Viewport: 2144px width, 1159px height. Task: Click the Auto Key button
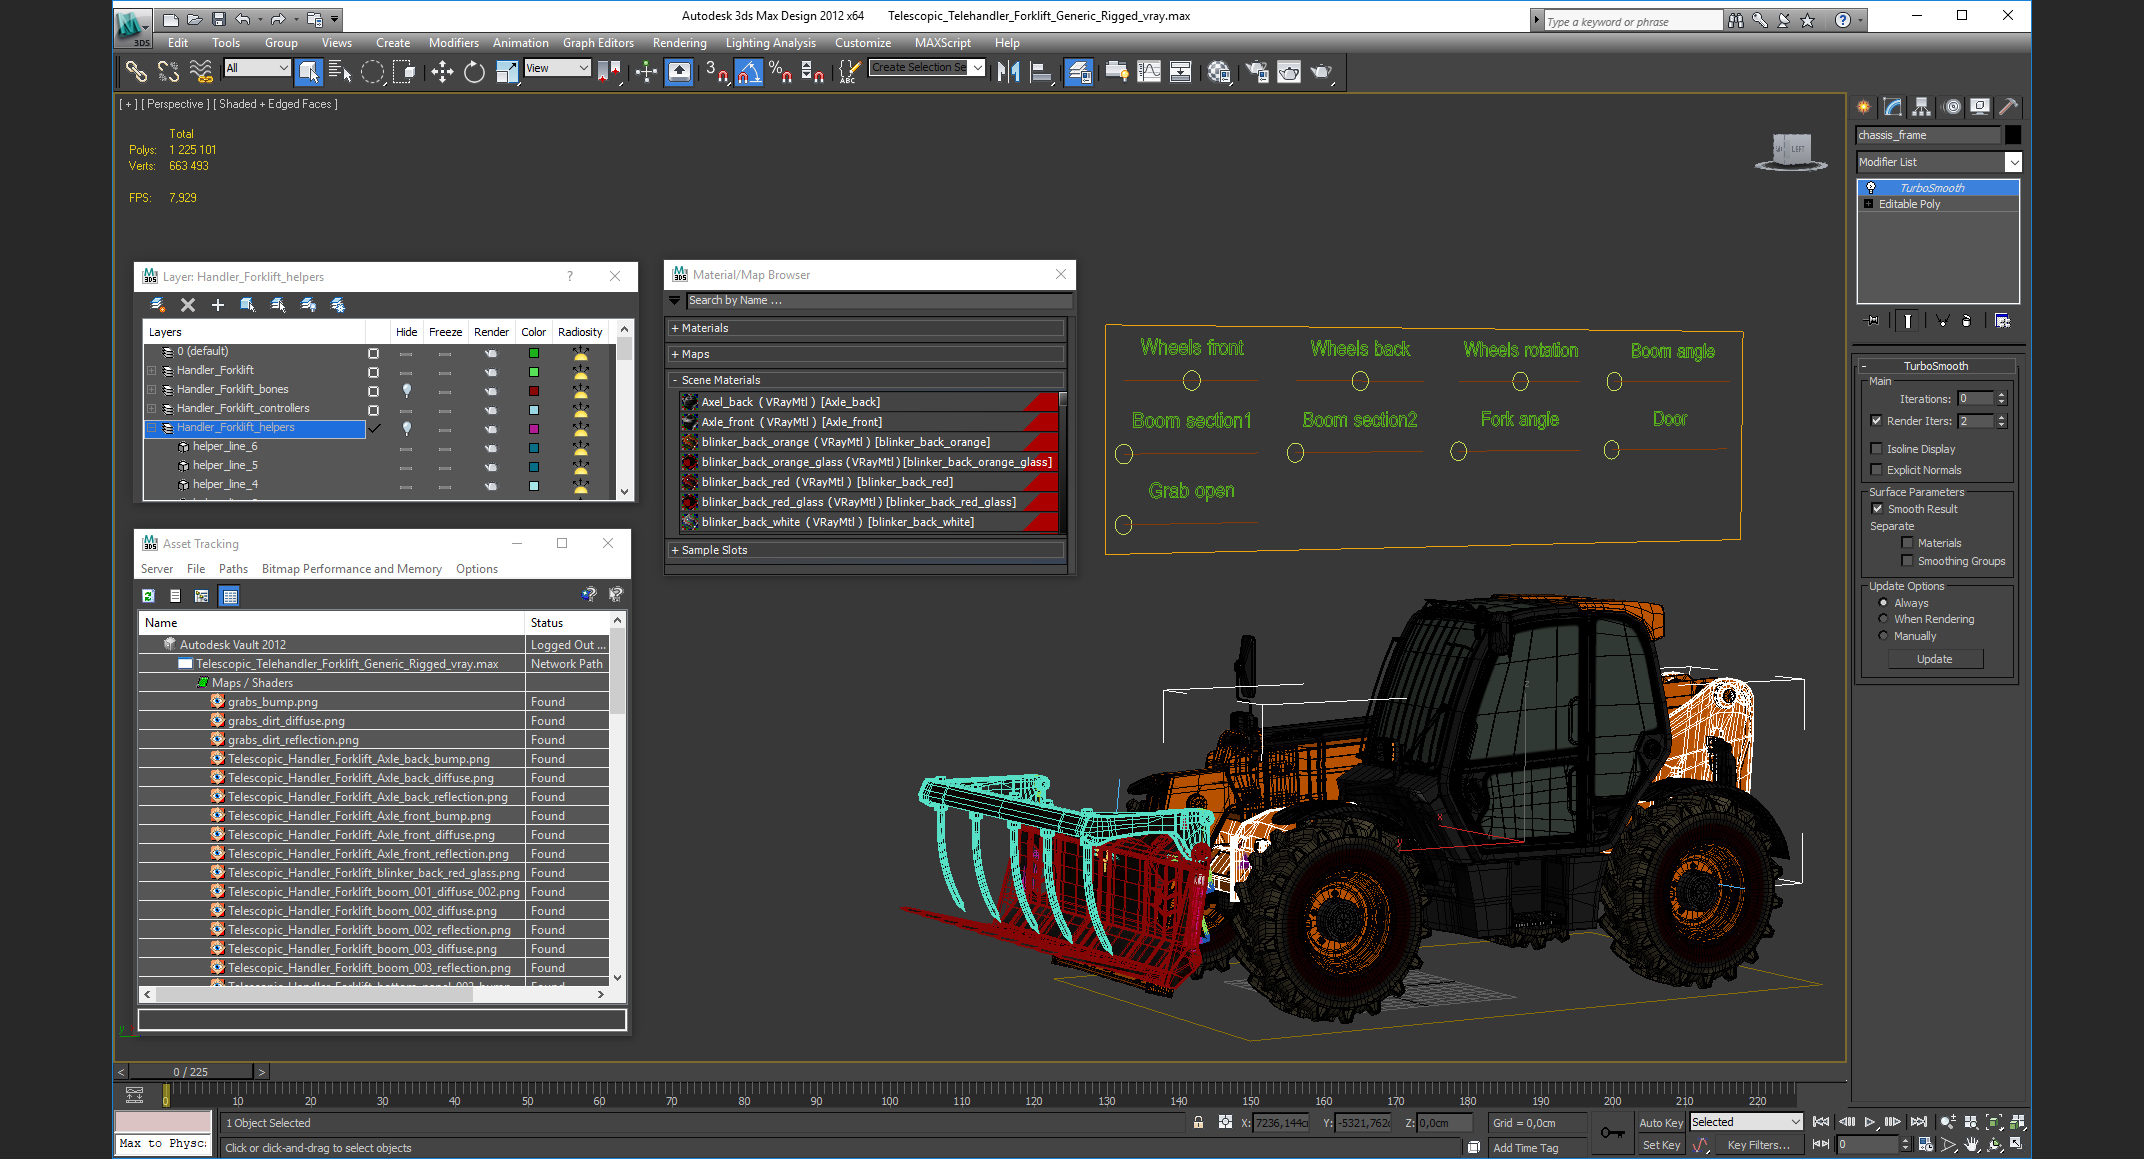coord(1661,1123)
